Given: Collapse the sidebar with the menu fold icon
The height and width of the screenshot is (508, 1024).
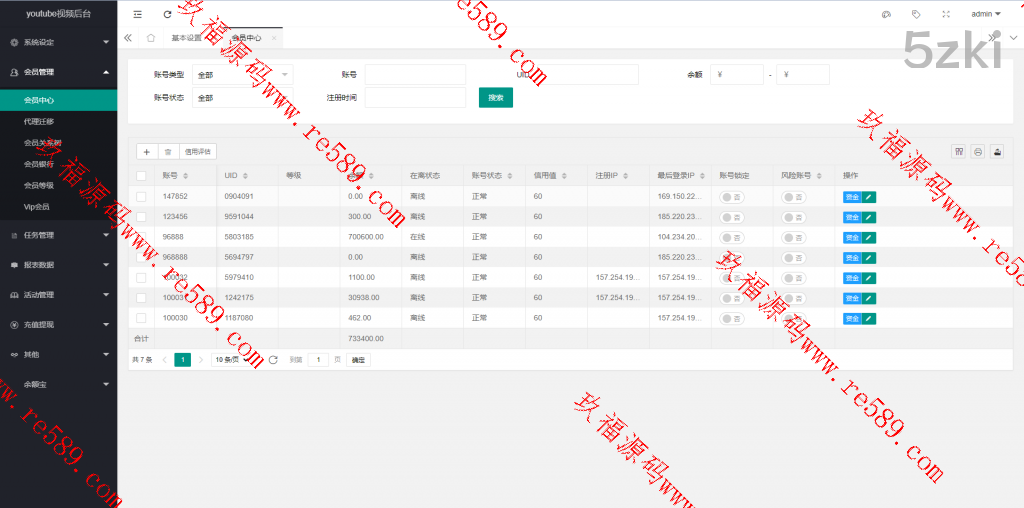Looking at the screenshot, I should 138,14.
